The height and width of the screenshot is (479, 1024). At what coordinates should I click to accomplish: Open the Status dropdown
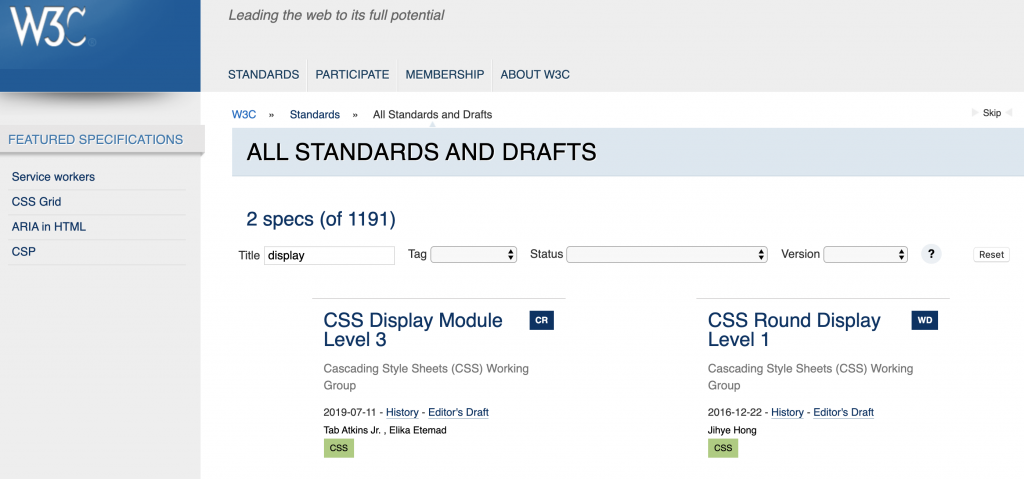(x=667, y=255)
